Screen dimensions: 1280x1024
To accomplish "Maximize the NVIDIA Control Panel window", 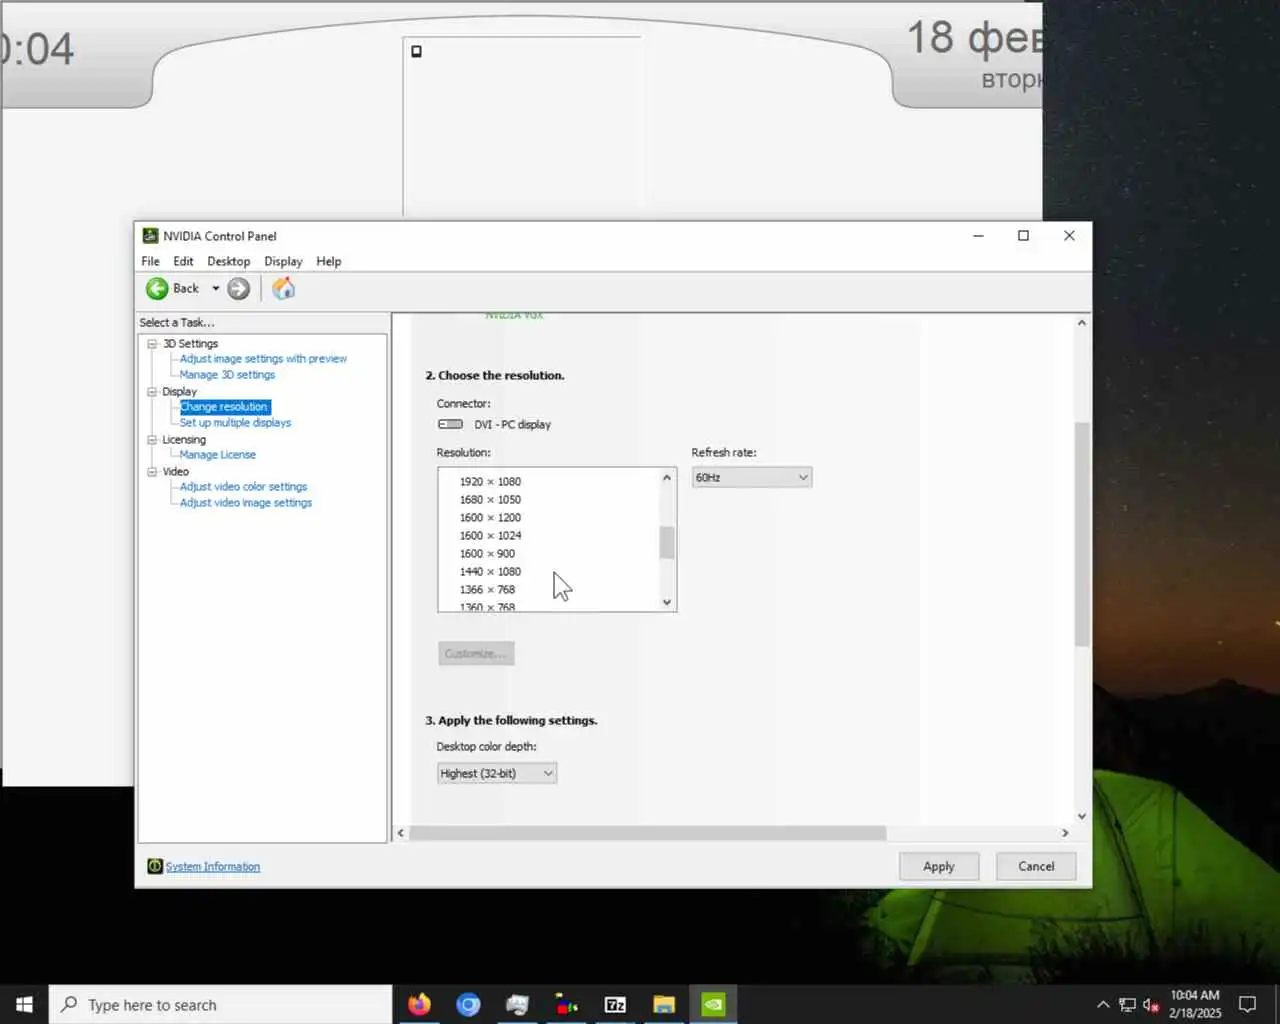I will click(x=1023, y=236).
